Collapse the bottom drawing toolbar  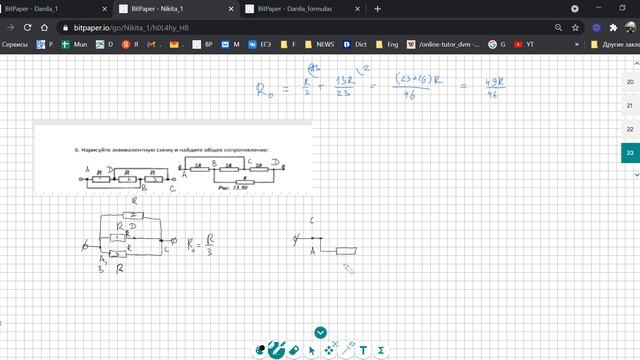tap(320, 332)
